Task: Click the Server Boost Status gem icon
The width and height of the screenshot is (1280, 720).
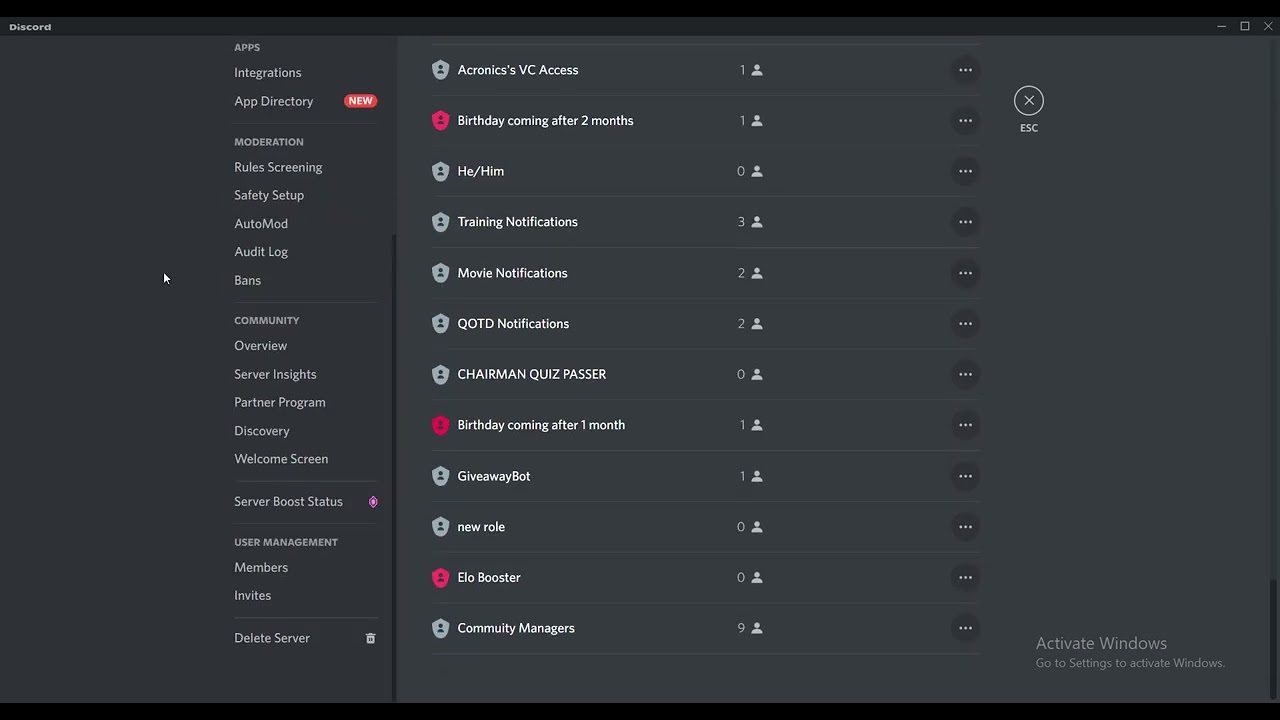Action: (x=373, y=502)
